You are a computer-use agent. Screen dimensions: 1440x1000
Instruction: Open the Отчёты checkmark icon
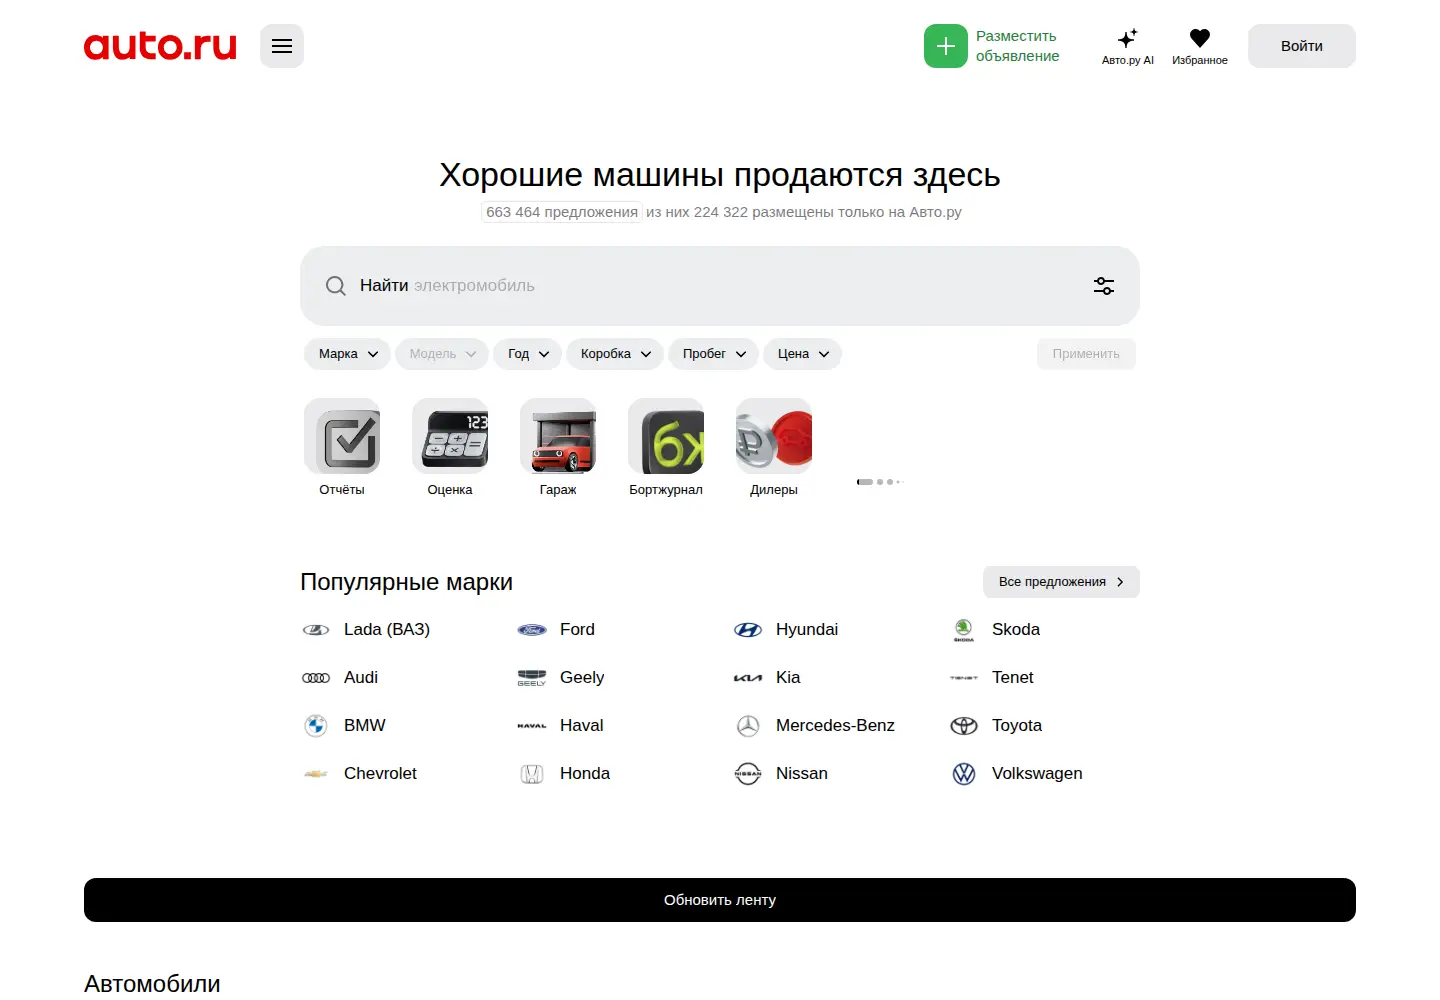point(342,436)
